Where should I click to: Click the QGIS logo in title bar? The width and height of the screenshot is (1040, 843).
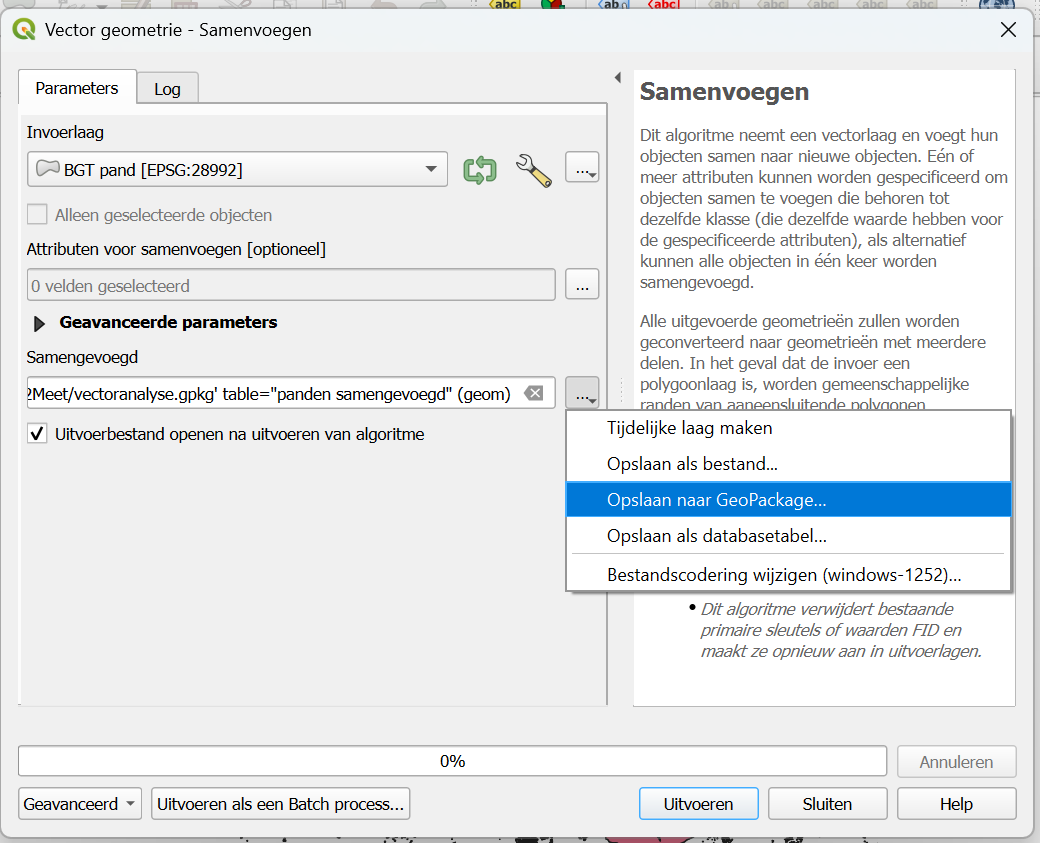[23, 30]
